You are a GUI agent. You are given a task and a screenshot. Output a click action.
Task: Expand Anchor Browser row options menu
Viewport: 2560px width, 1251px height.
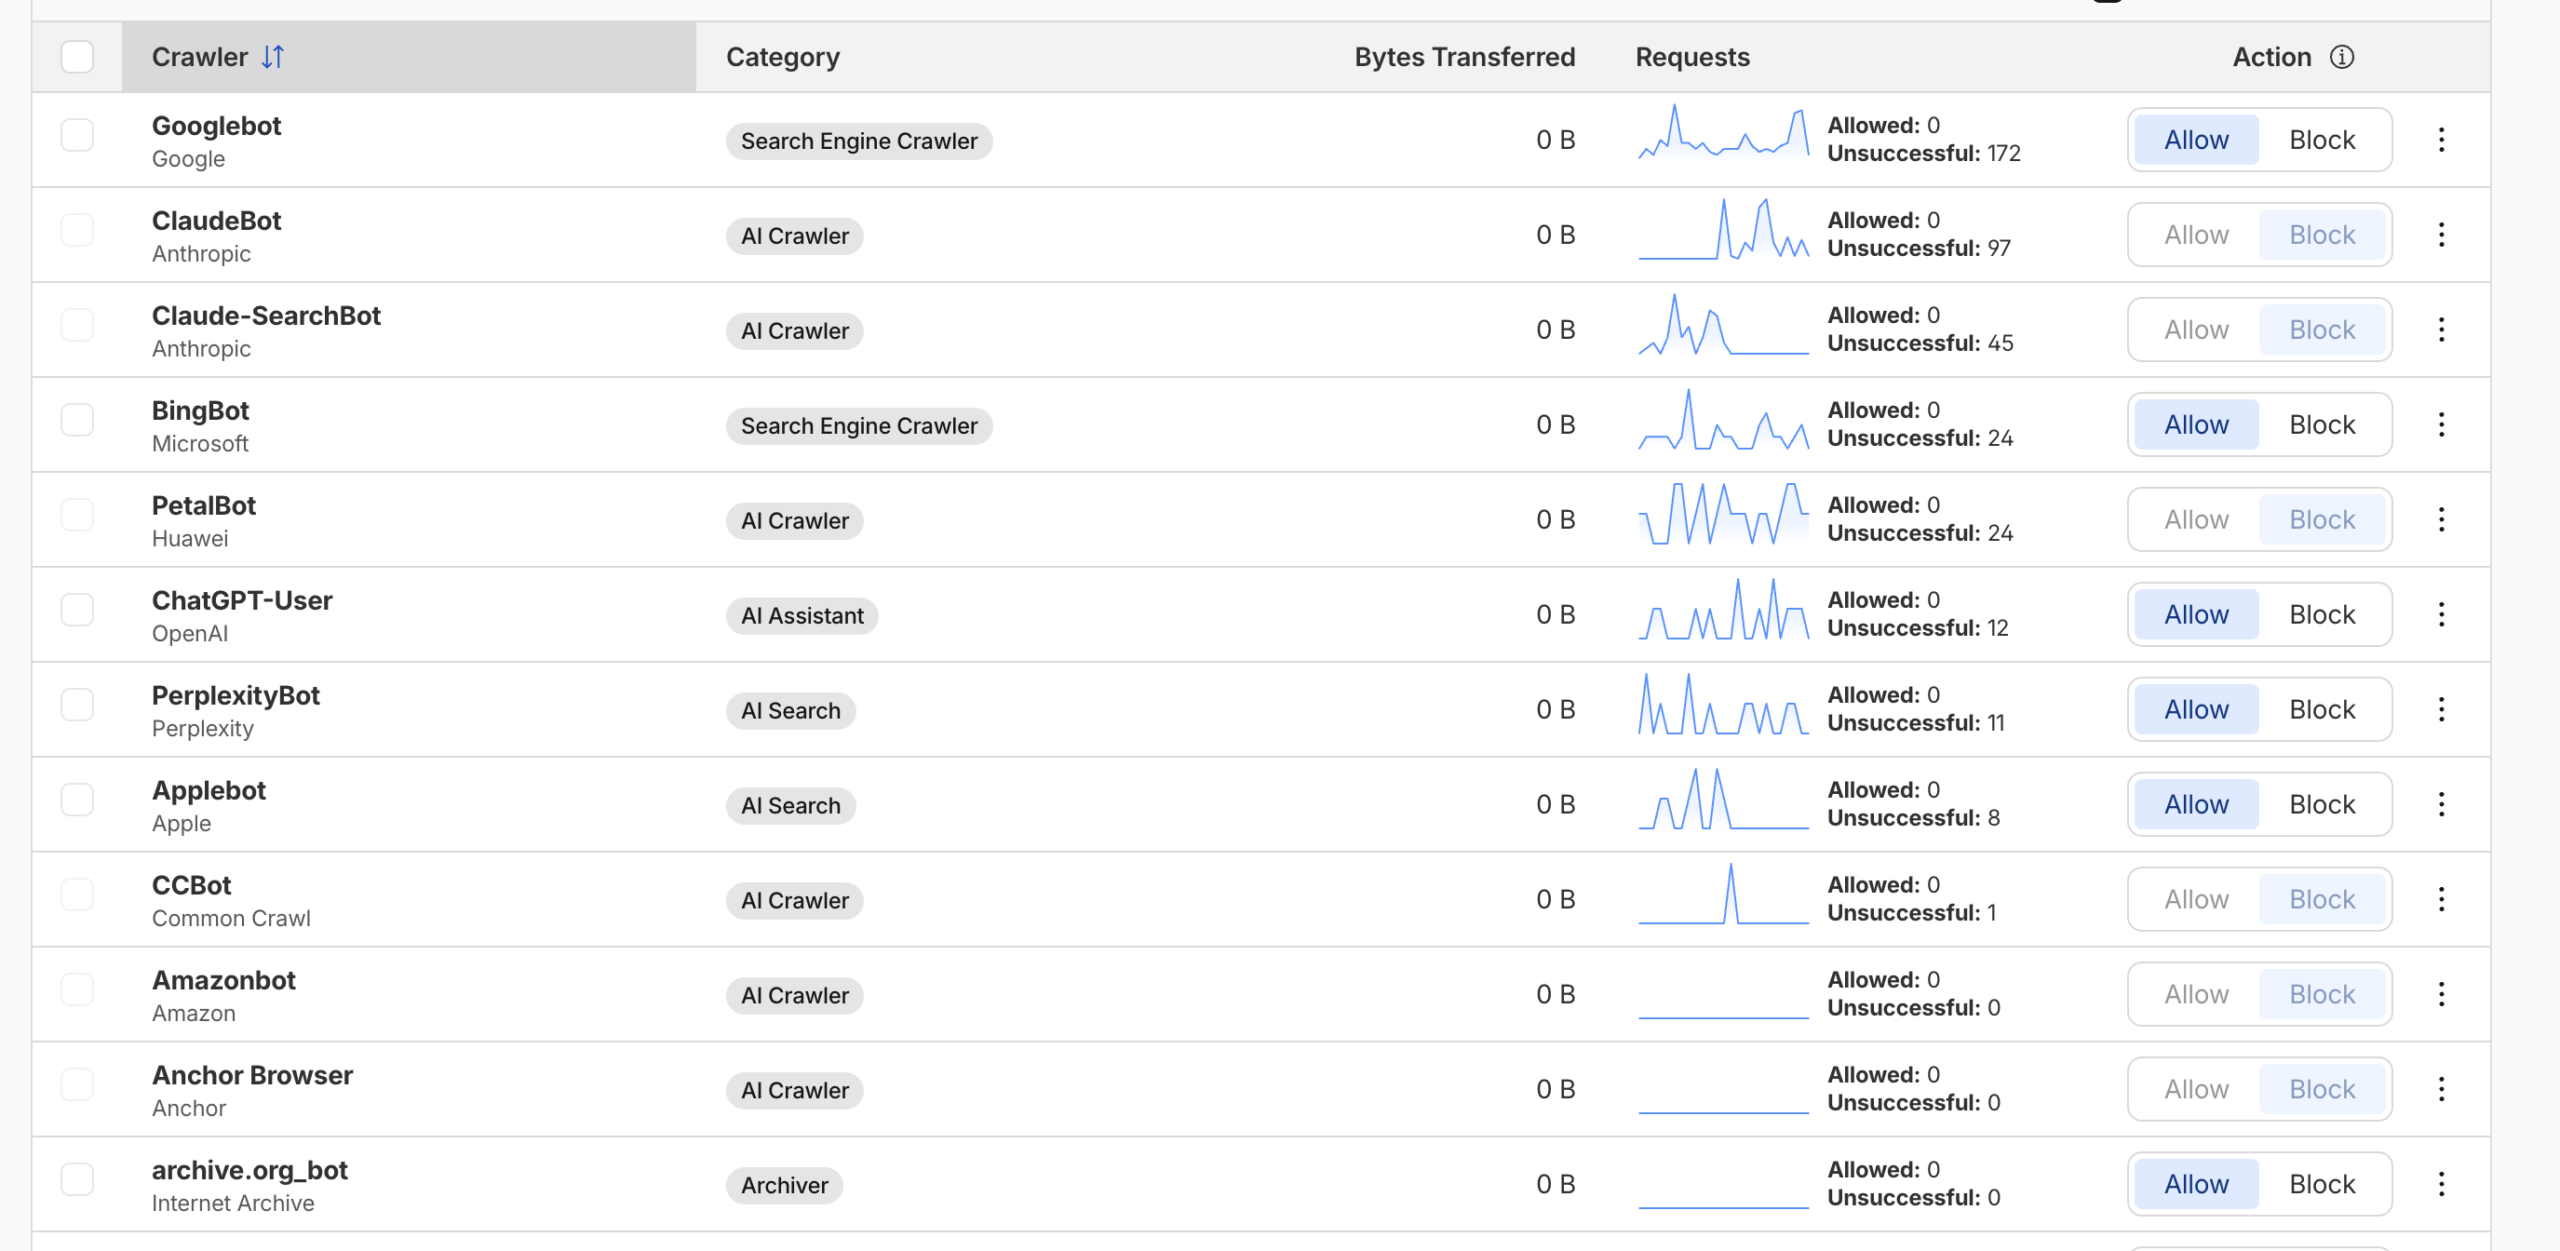[x=2441, y=1090]
